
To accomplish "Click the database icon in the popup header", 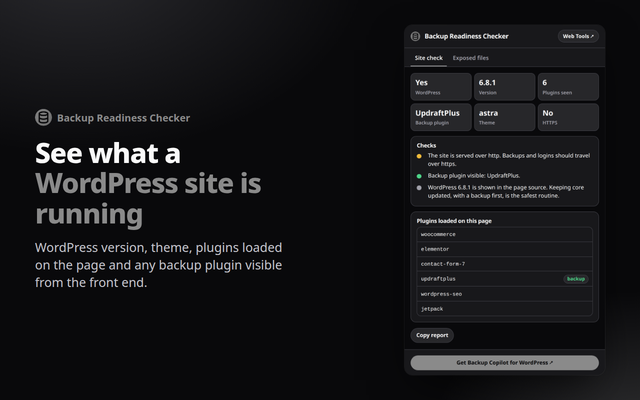I will coord(415,36).
